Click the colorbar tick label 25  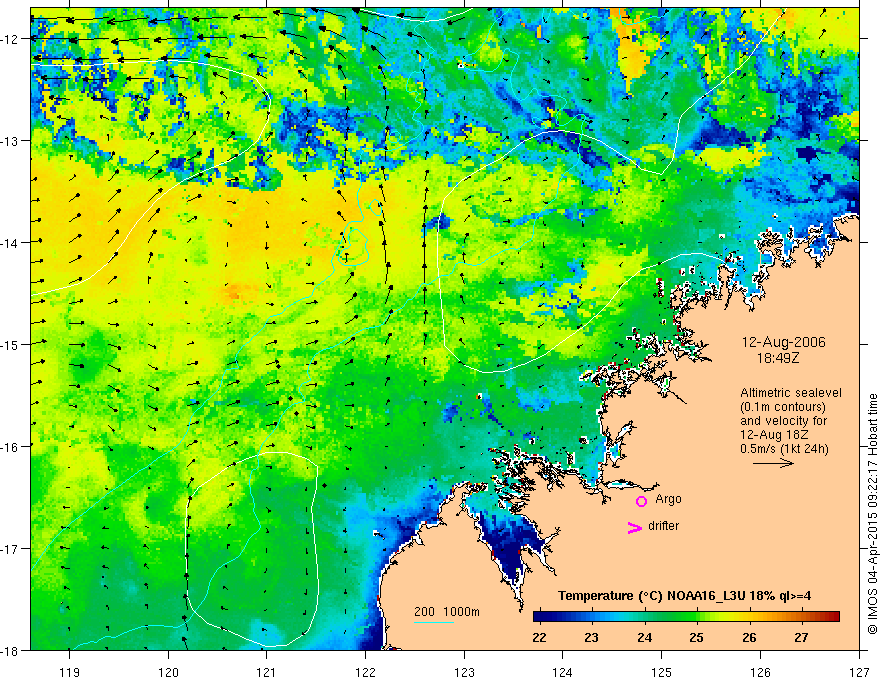click(696, 637)
